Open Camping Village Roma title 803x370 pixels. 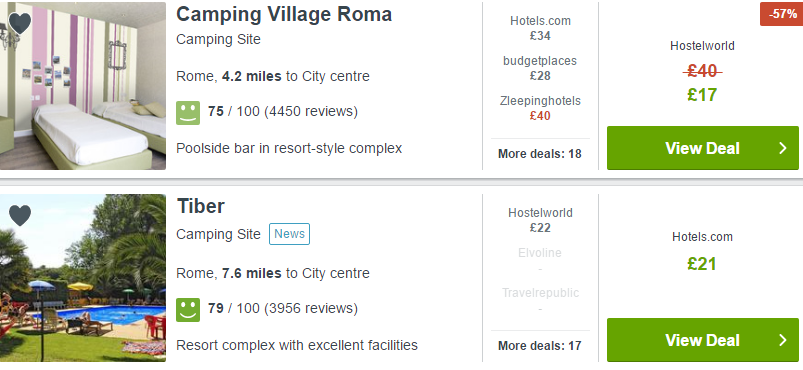coord(284,14)
